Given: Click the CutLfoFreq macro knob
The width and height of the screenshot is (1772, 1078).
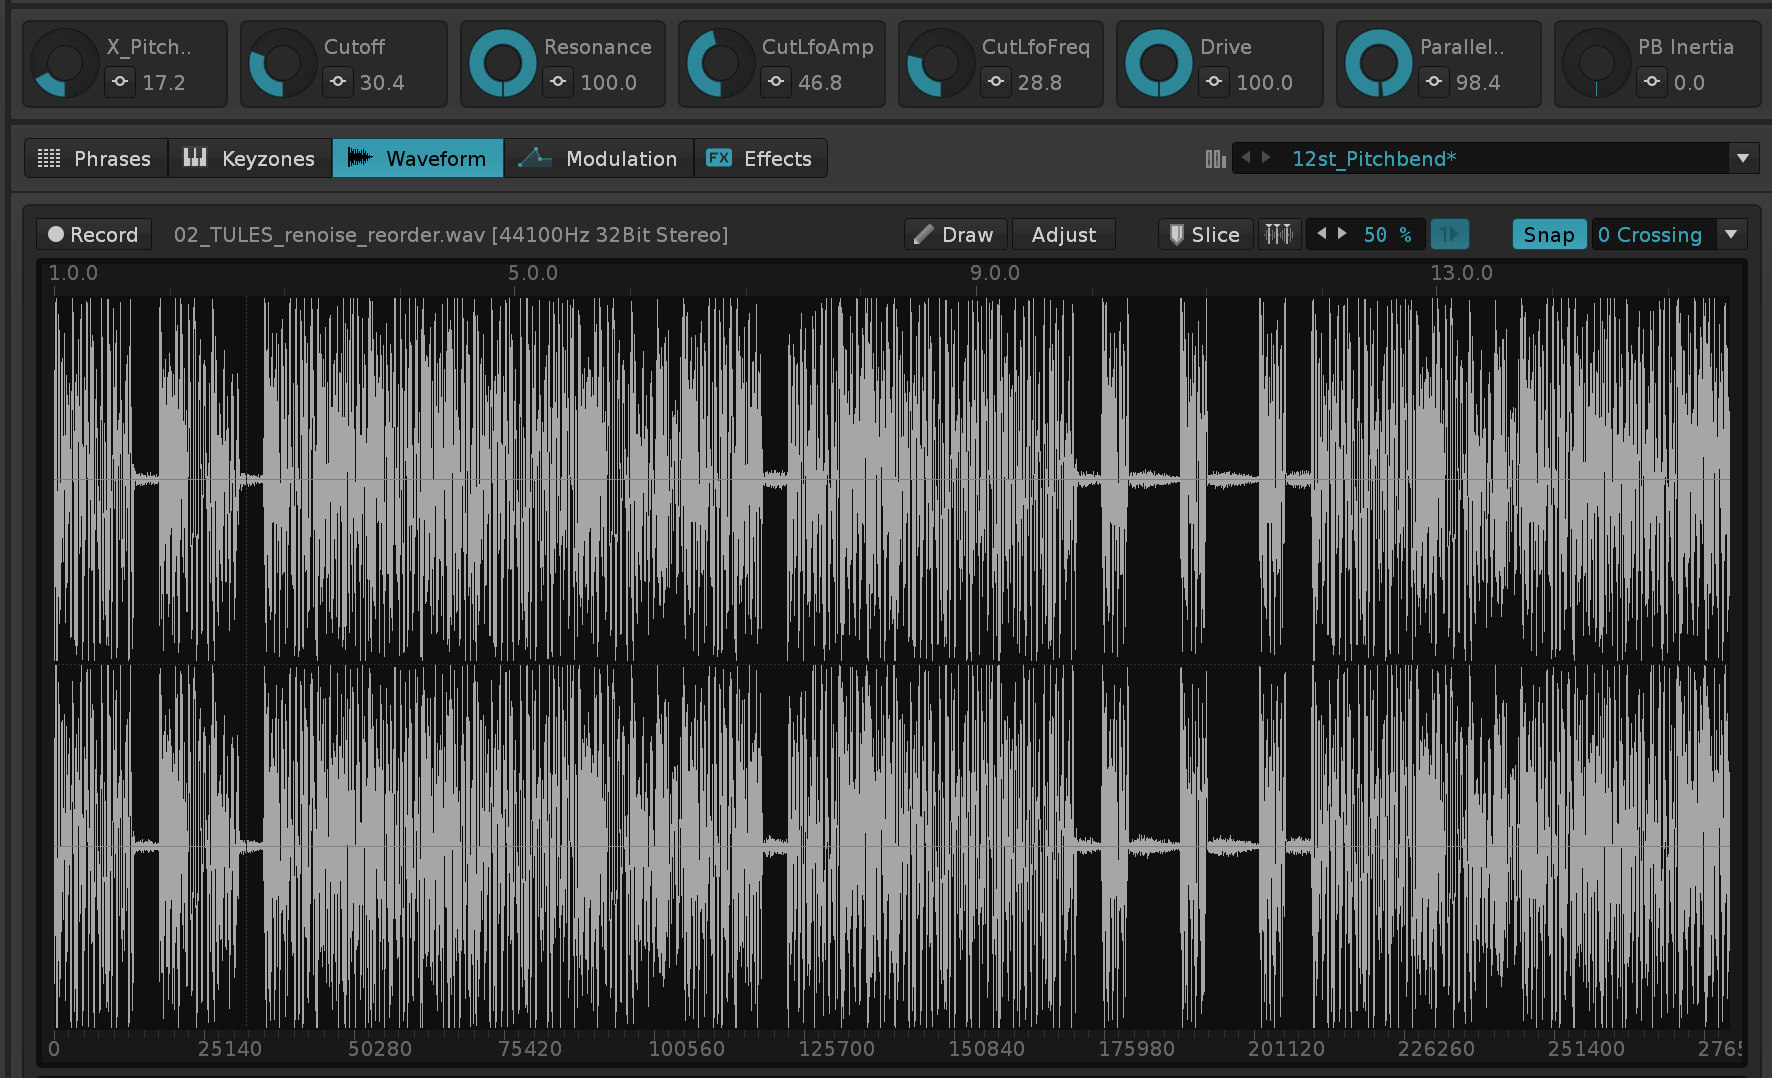Looking at the screenshot, I should pos(940,63).
